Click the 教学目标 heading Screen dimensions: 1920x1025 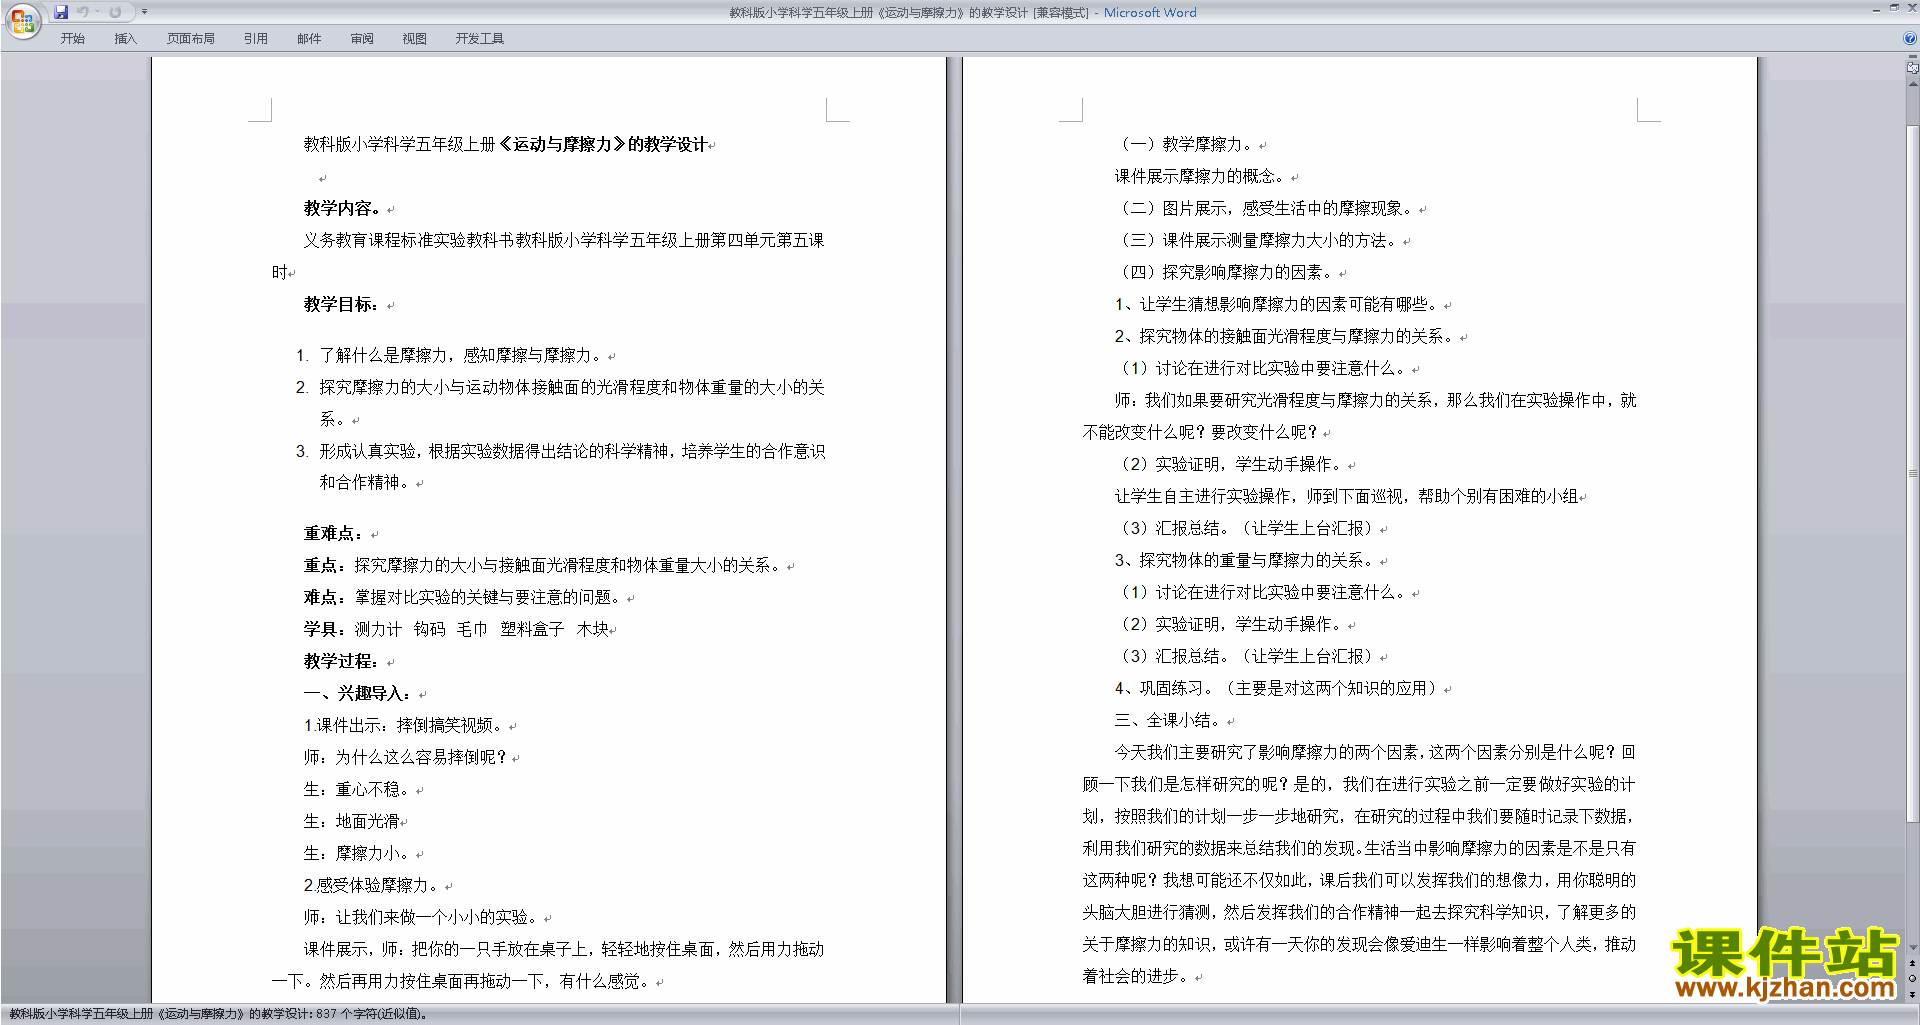[x=342, y=305]
